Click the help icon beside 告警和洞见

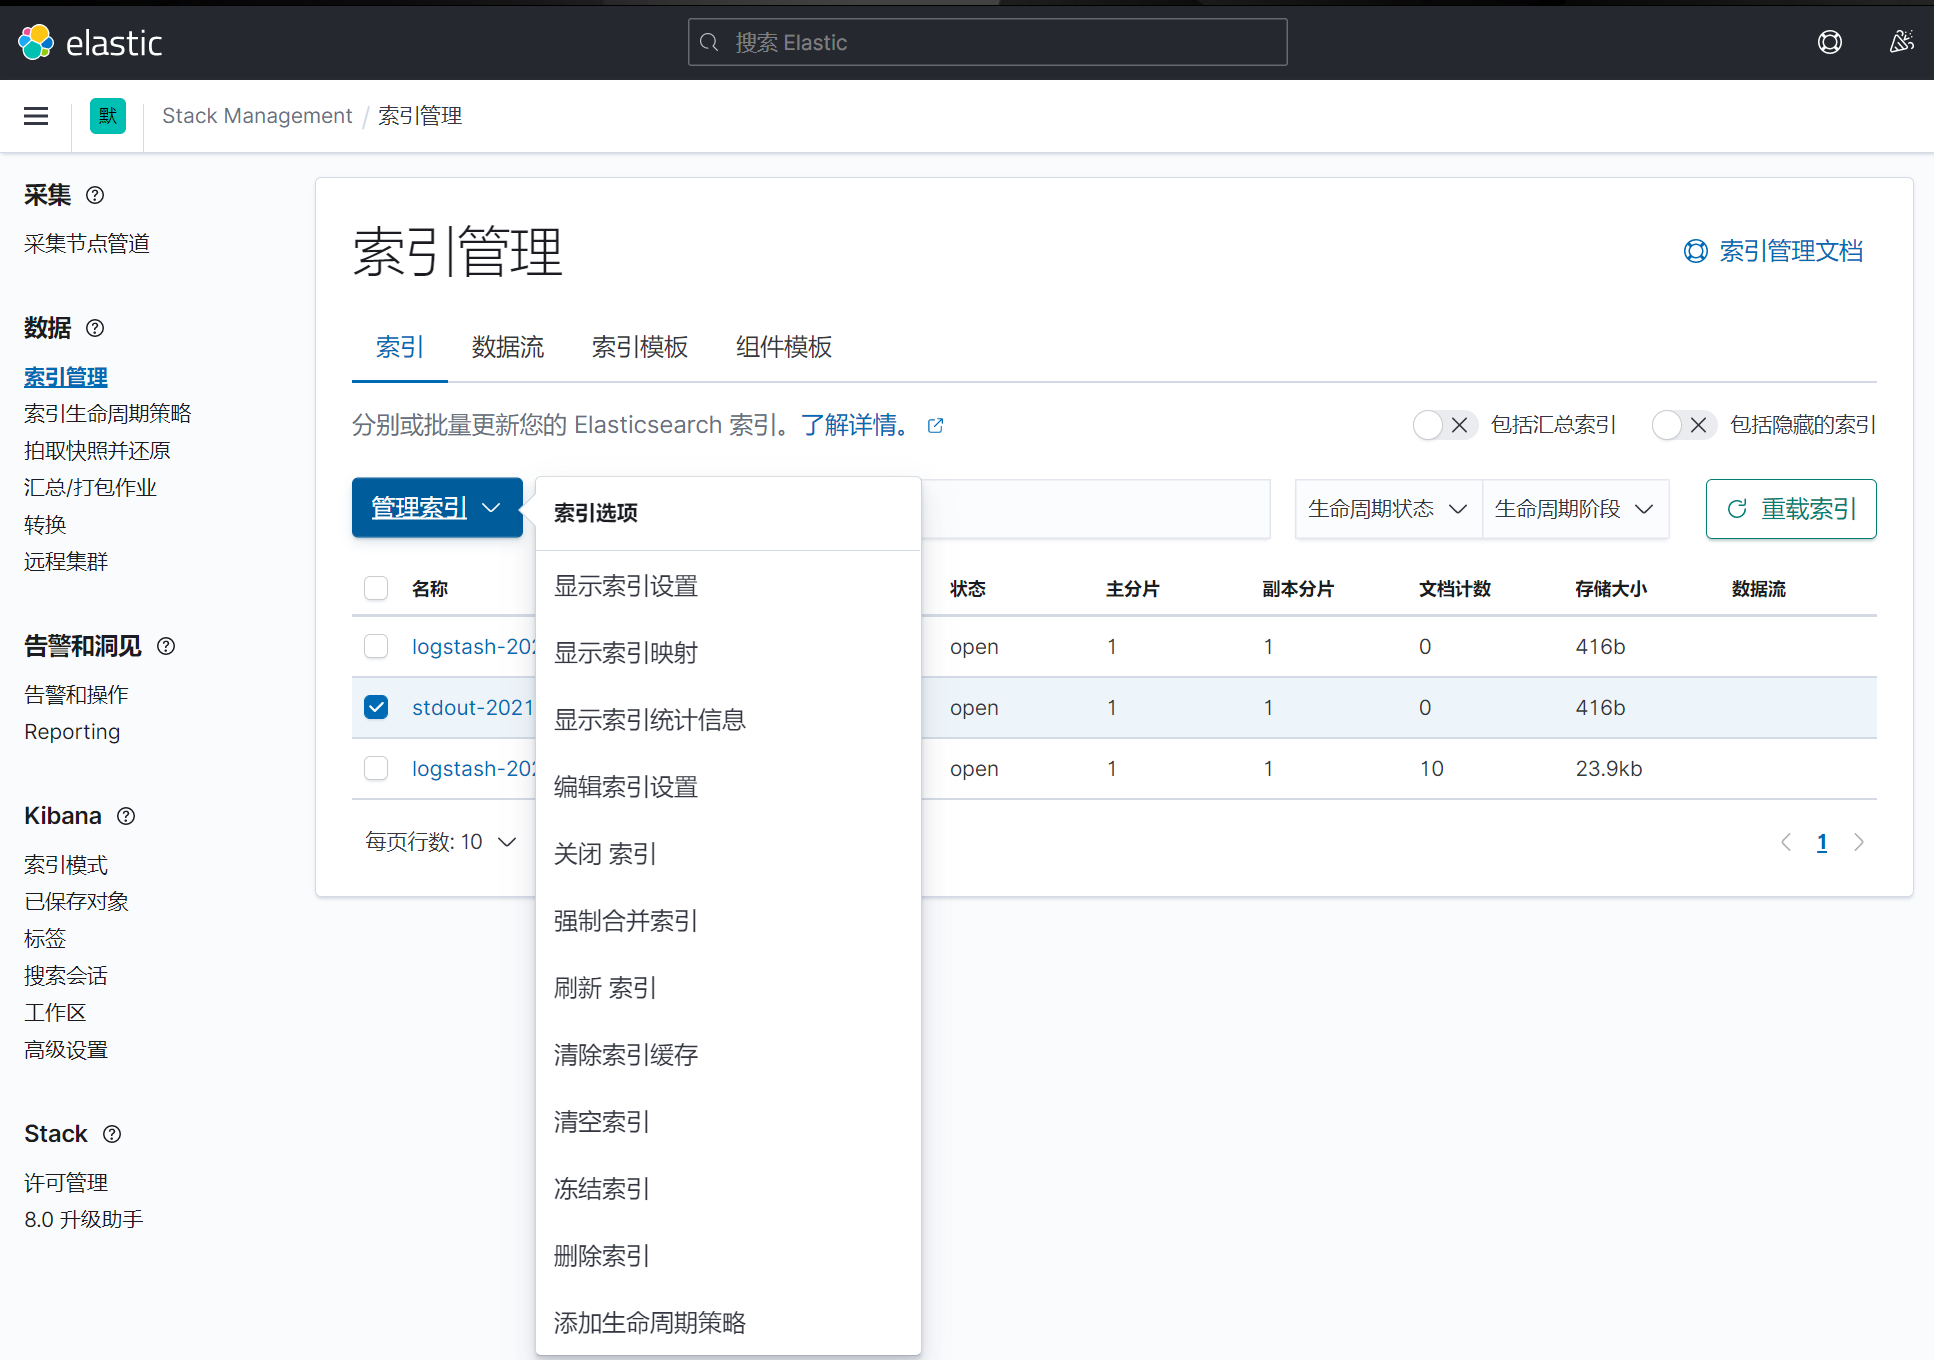tap(166, 646)
